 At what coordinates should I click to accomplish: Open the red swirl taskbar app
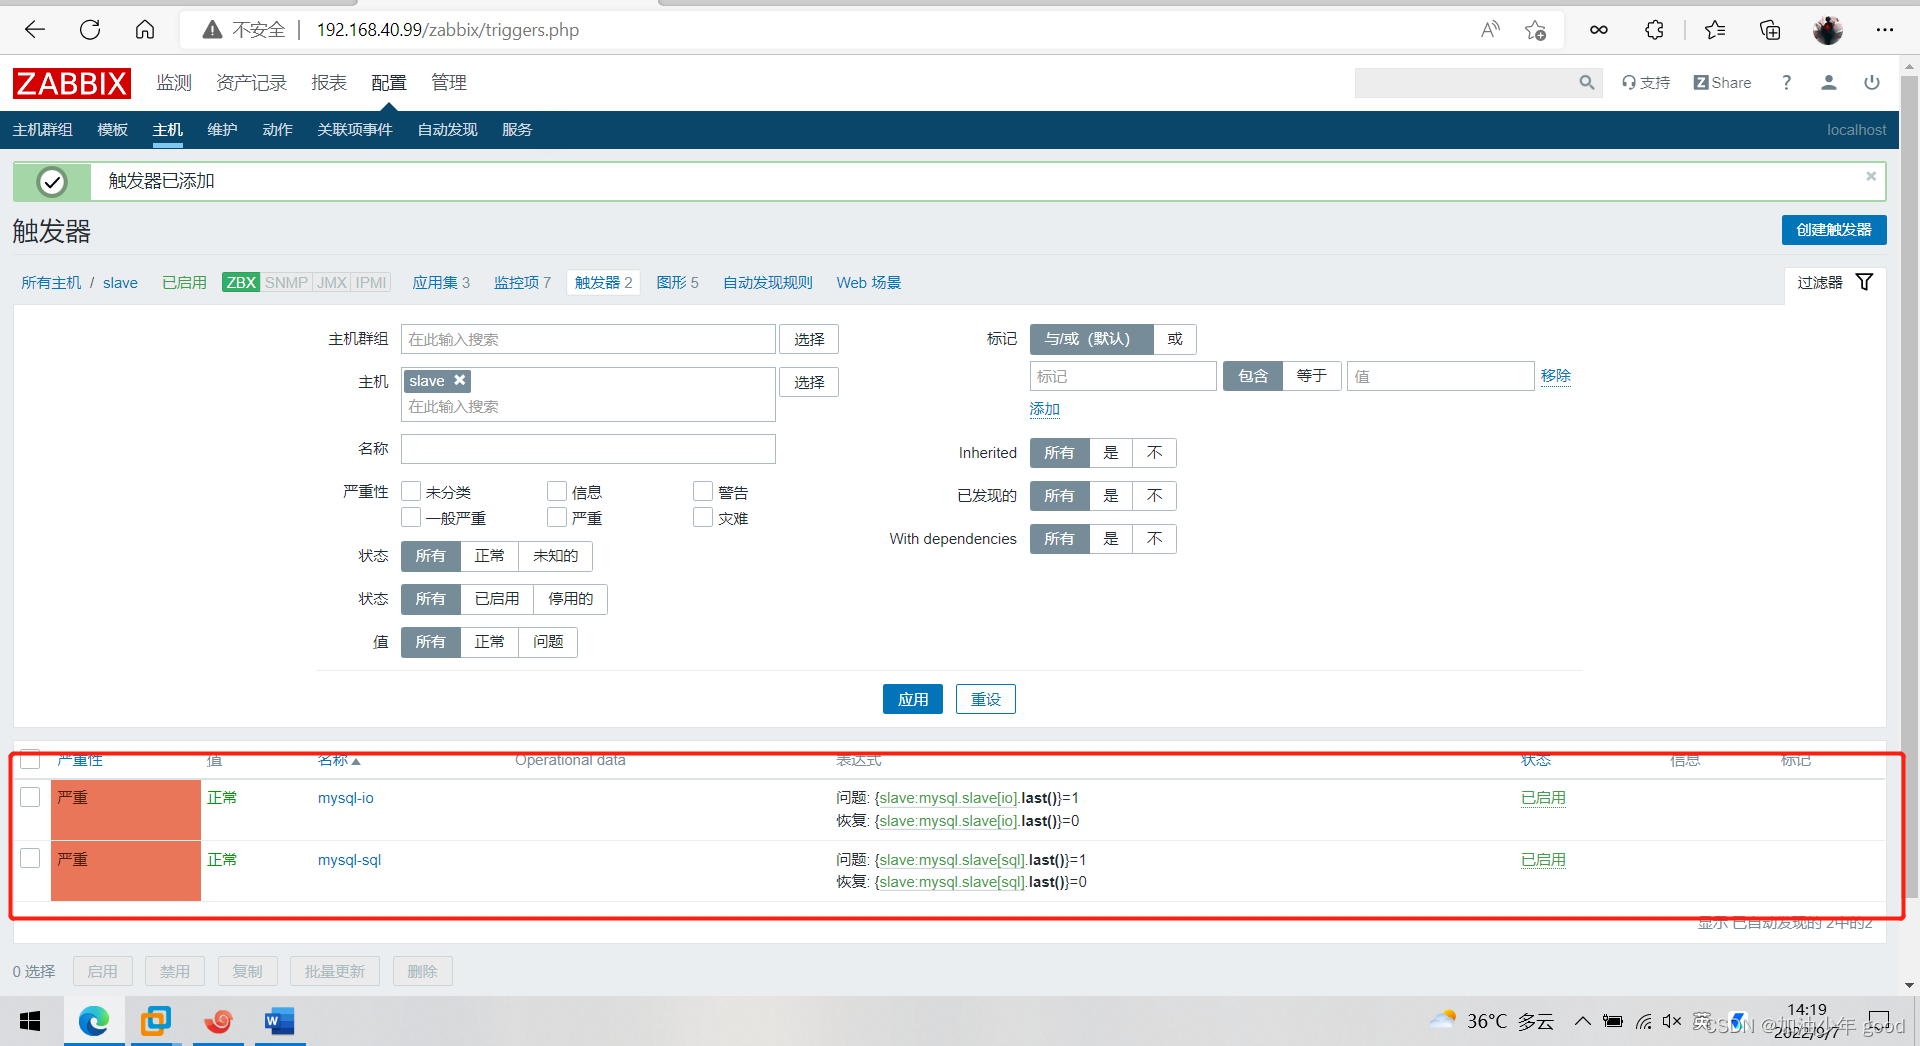tap(218, 1021)
